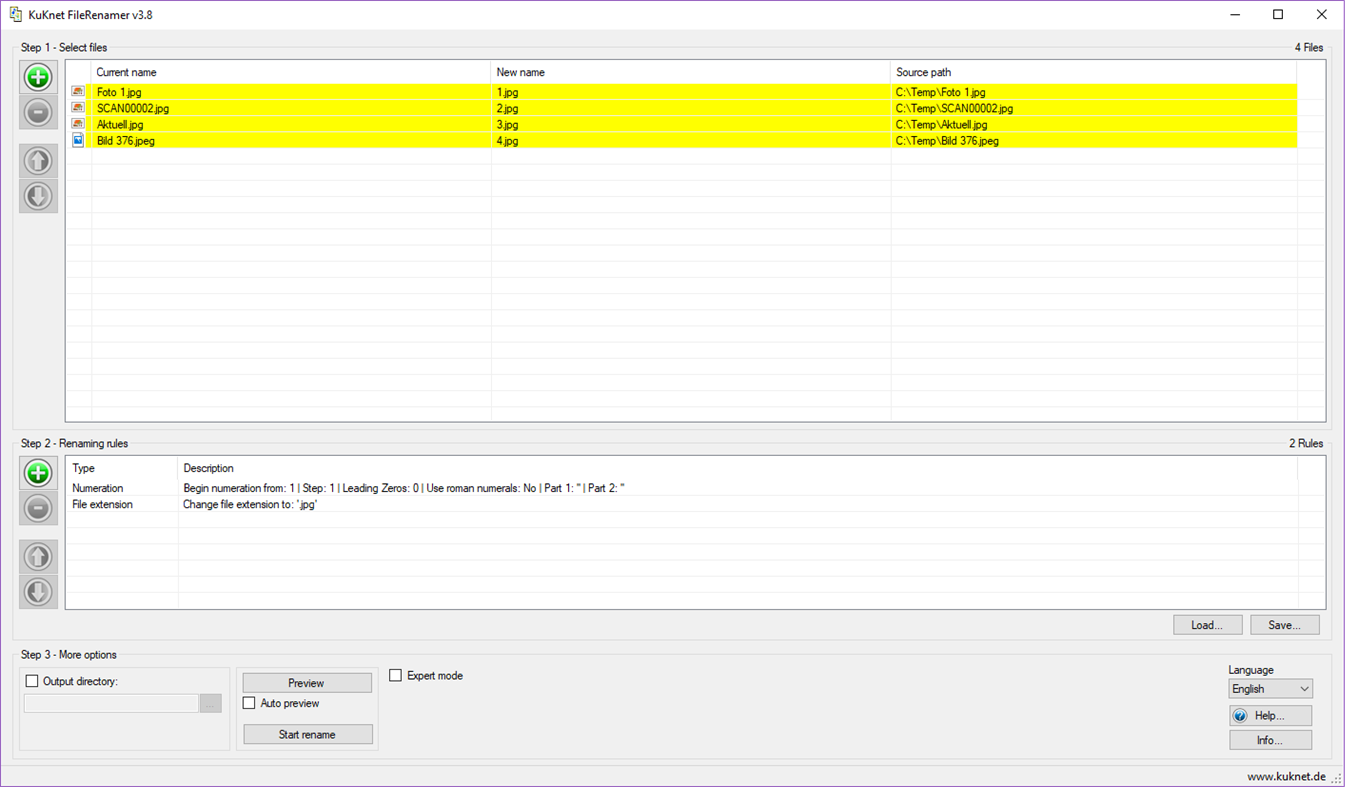Add a new renaming rule with the plus icon
This screenshot has width=1345, height=787.
coord(37,473)
